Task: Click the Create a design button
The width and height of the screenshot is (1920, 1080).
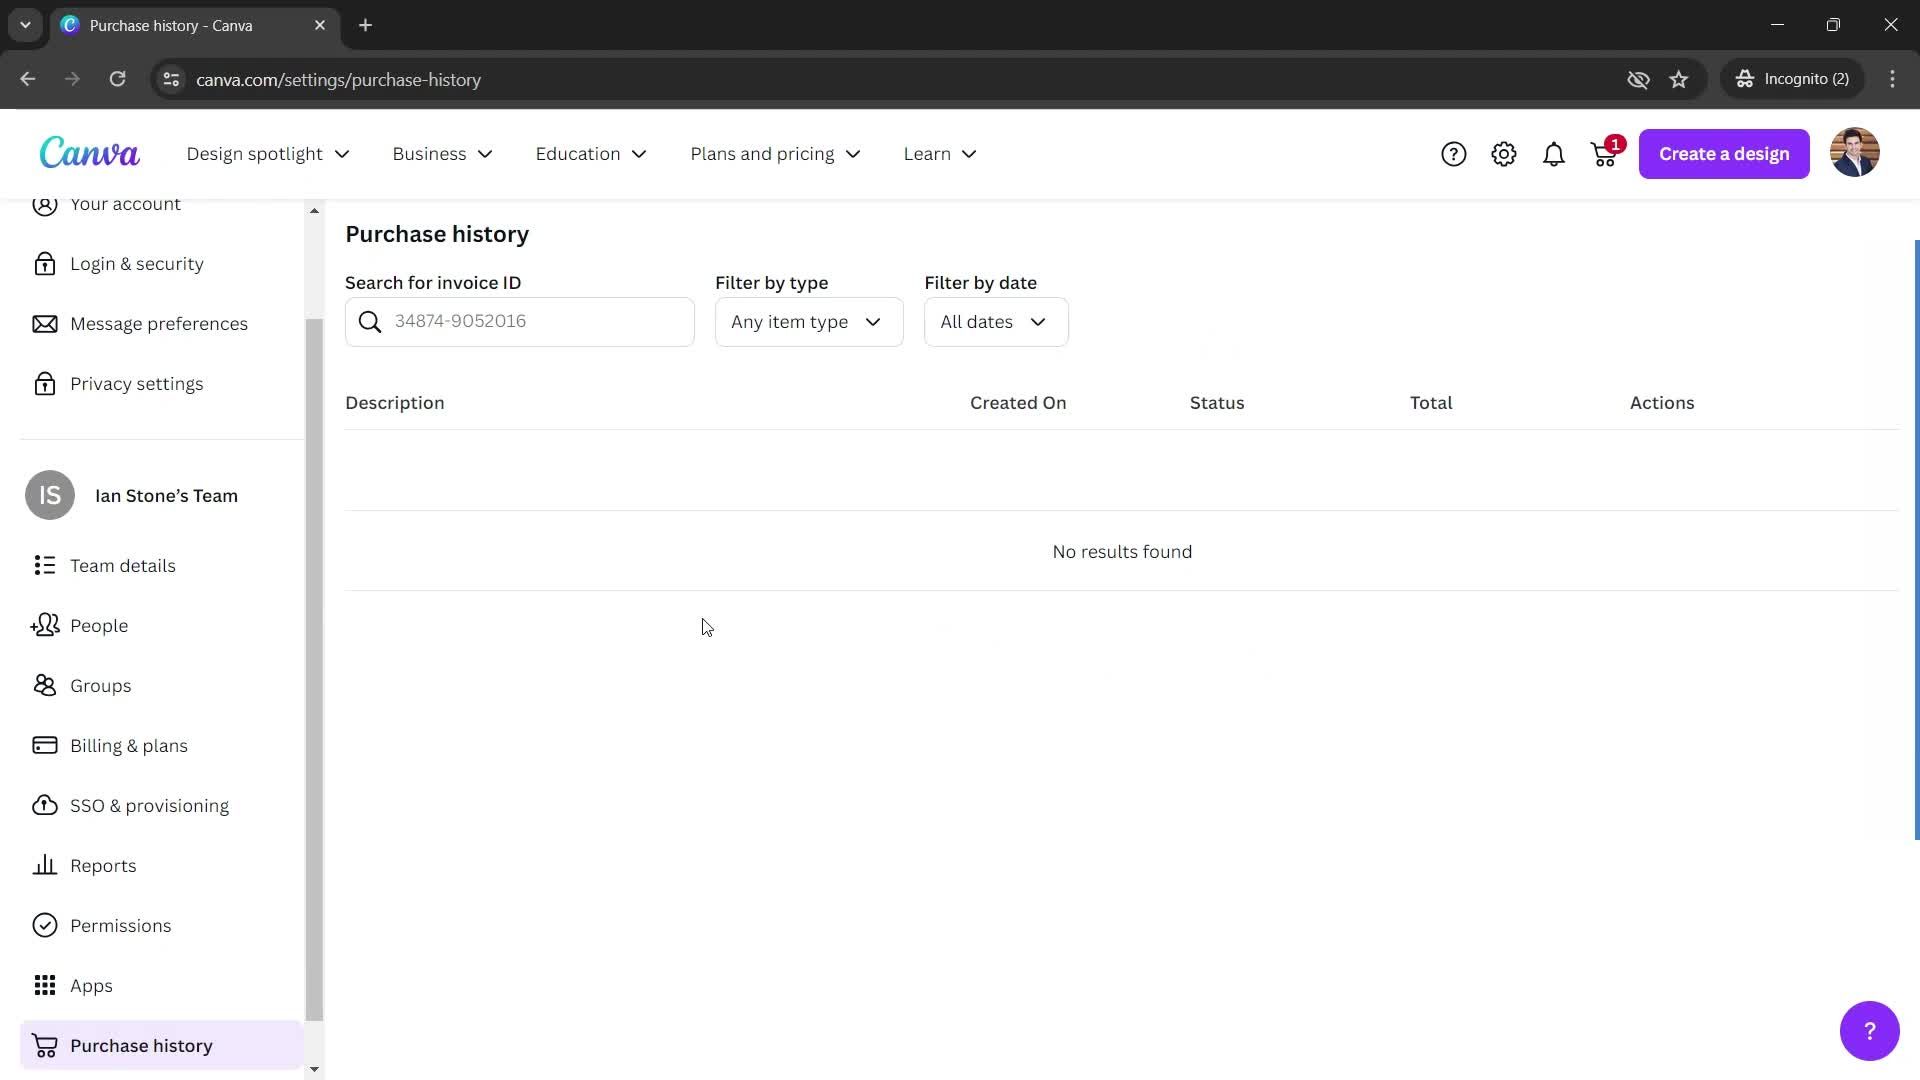Action: [1724, 153]
